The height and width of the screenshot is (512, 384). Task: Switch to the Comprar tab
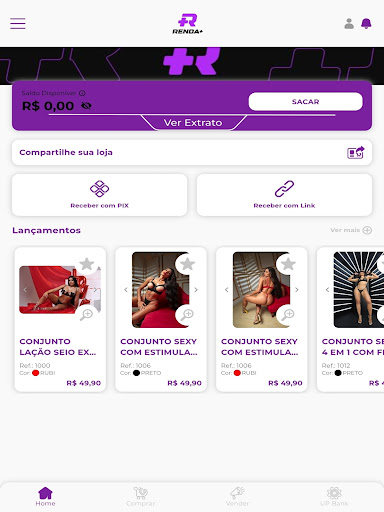coord(141,496)
